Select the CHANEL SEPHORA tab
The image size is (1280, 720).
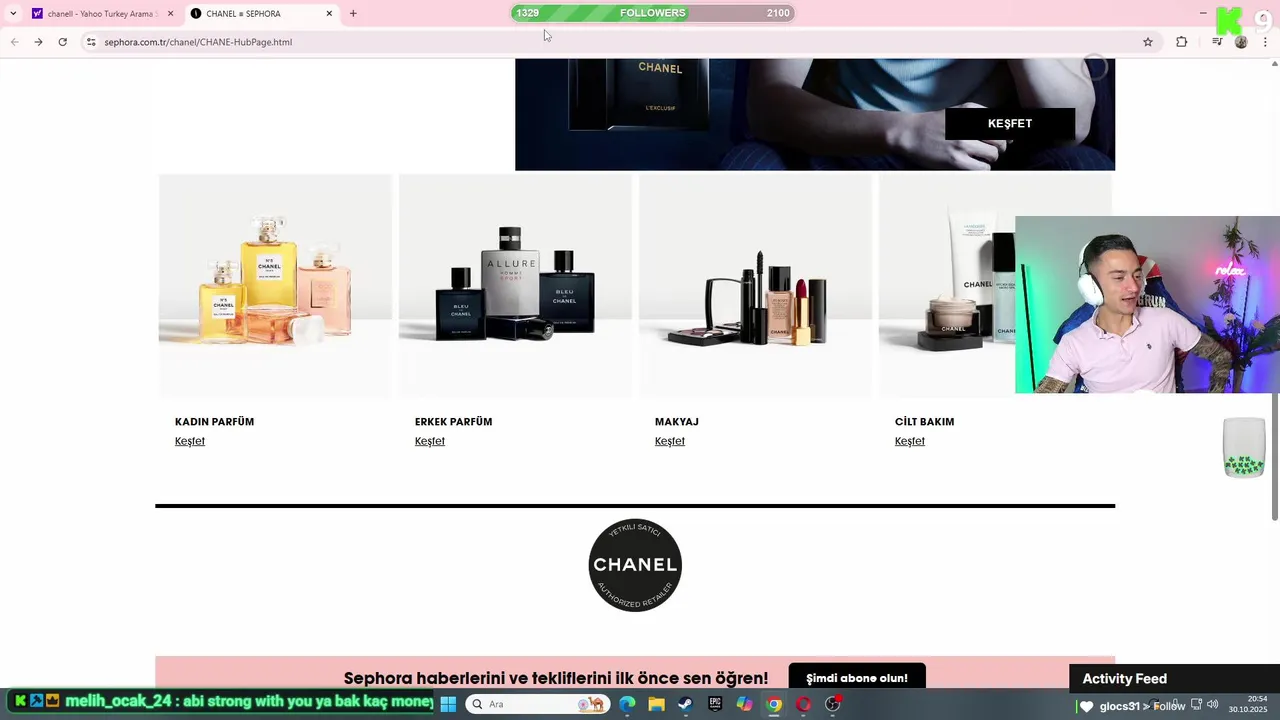tap(260, 14)
